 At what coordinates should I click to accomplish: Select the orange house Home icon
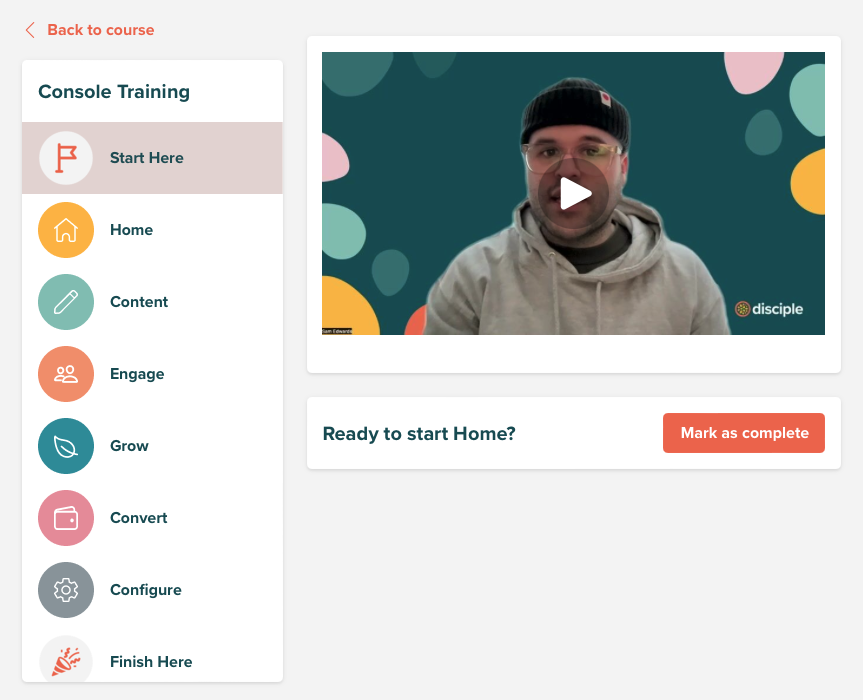pyautogui.click(x=66, y=230)
